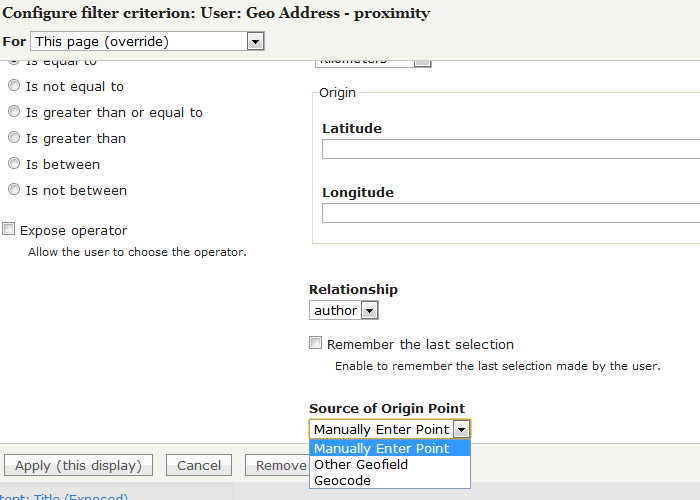Open the "For" display override dropdown

click(147, 42)
